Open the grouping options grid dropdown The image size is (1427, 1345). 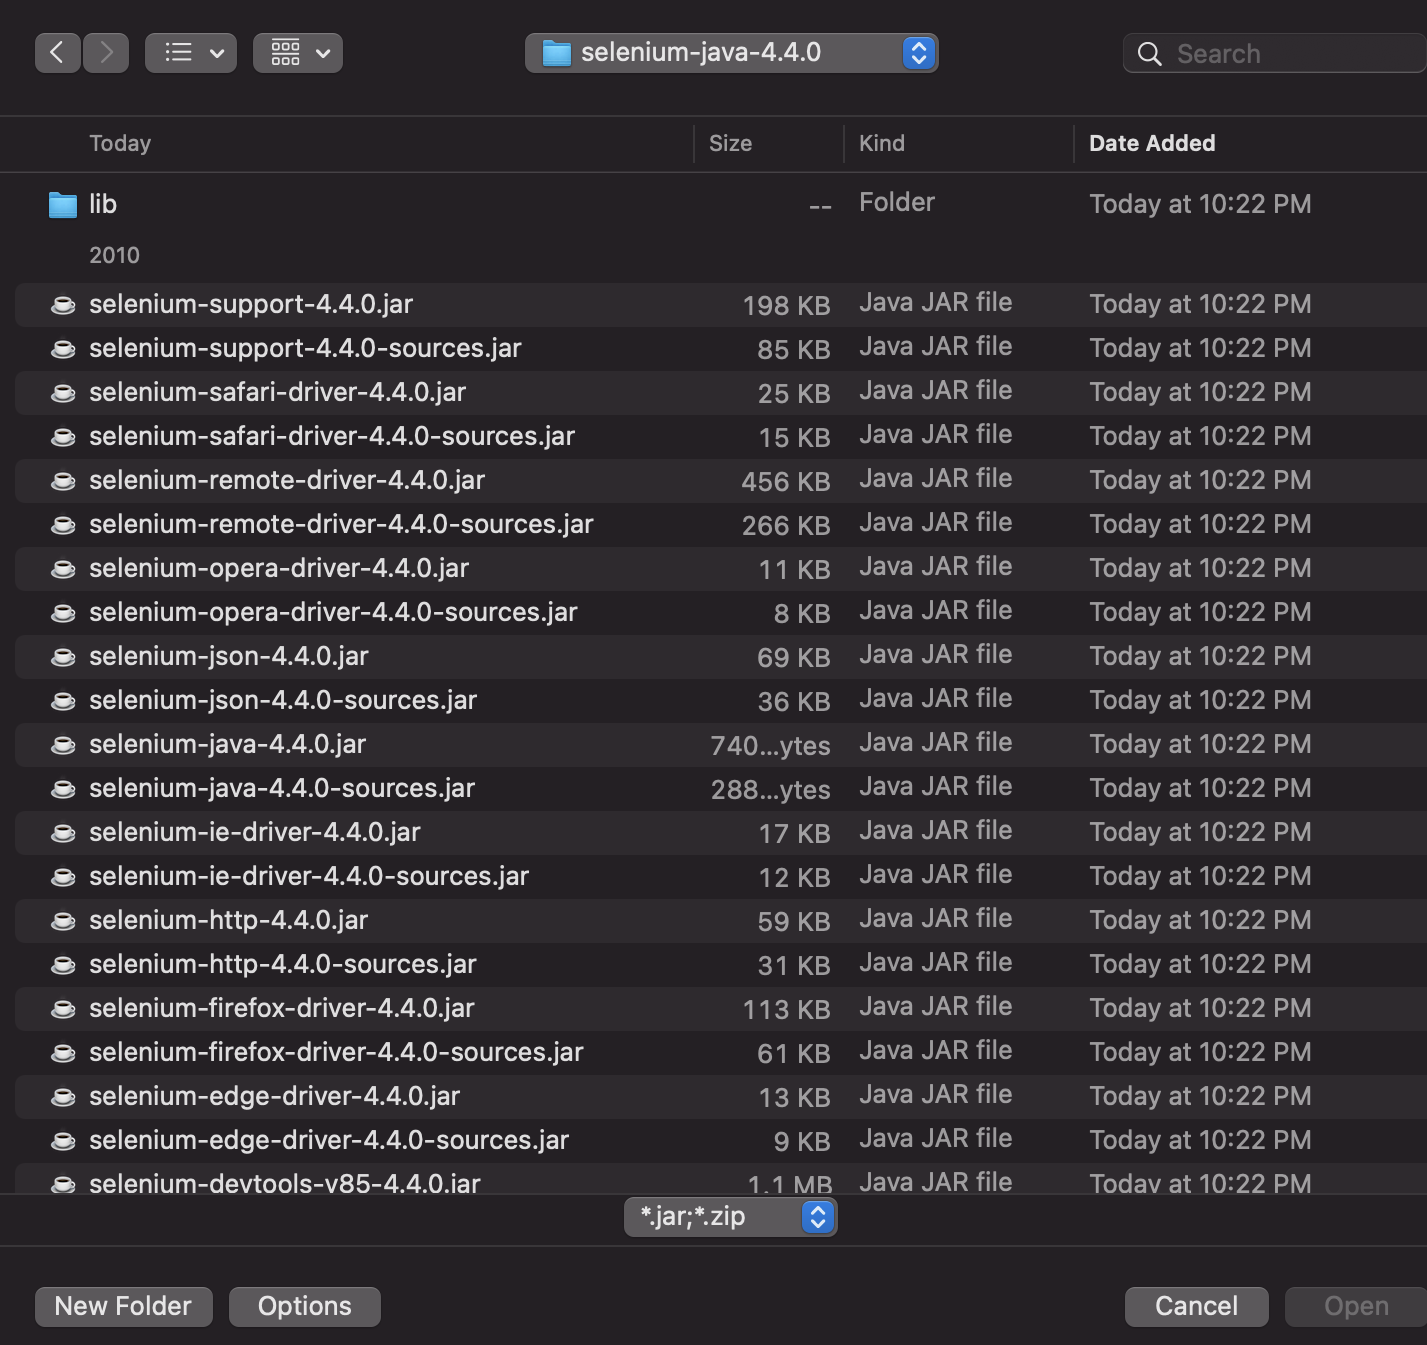pos(298,53)
